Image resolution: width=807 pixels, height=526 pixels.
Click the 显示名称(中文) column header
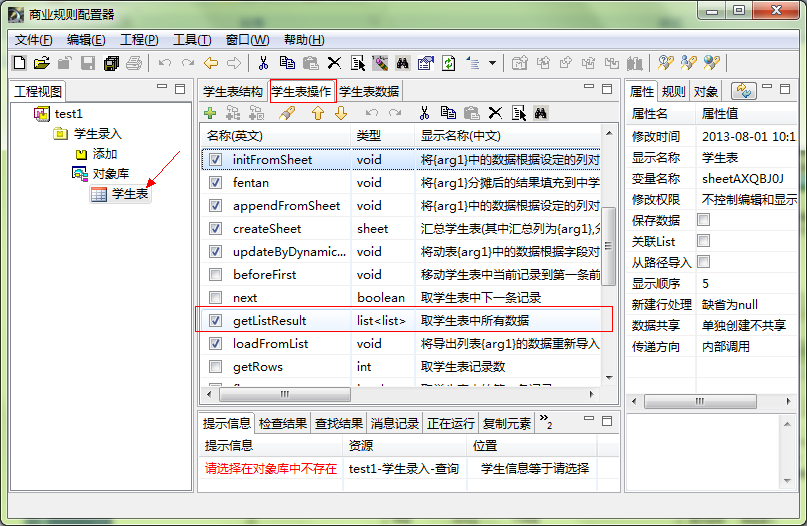tap(507, 135)
